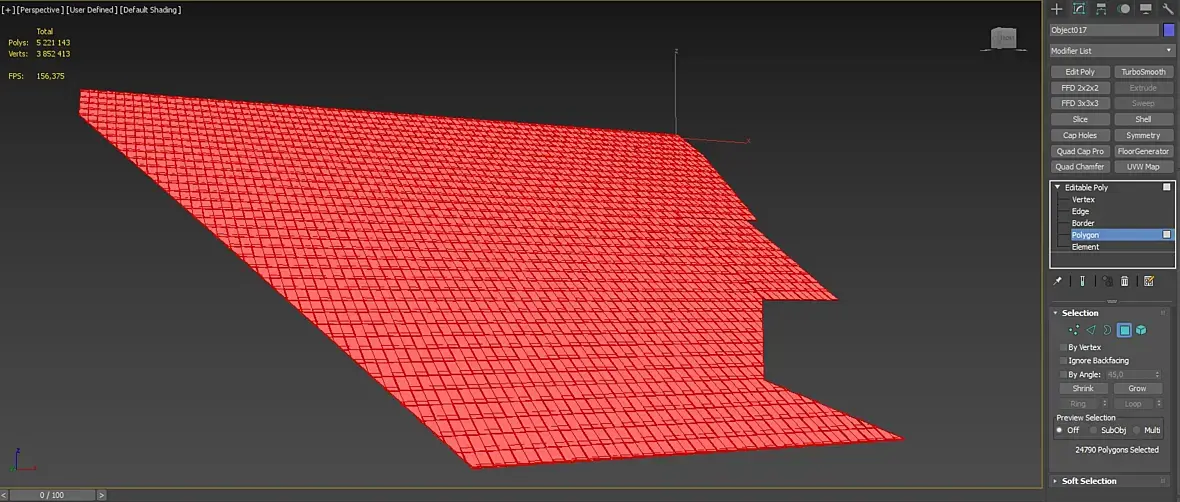Open the Display panel tab
The height and width of the screenshot is (502, 1180).
1145,9
